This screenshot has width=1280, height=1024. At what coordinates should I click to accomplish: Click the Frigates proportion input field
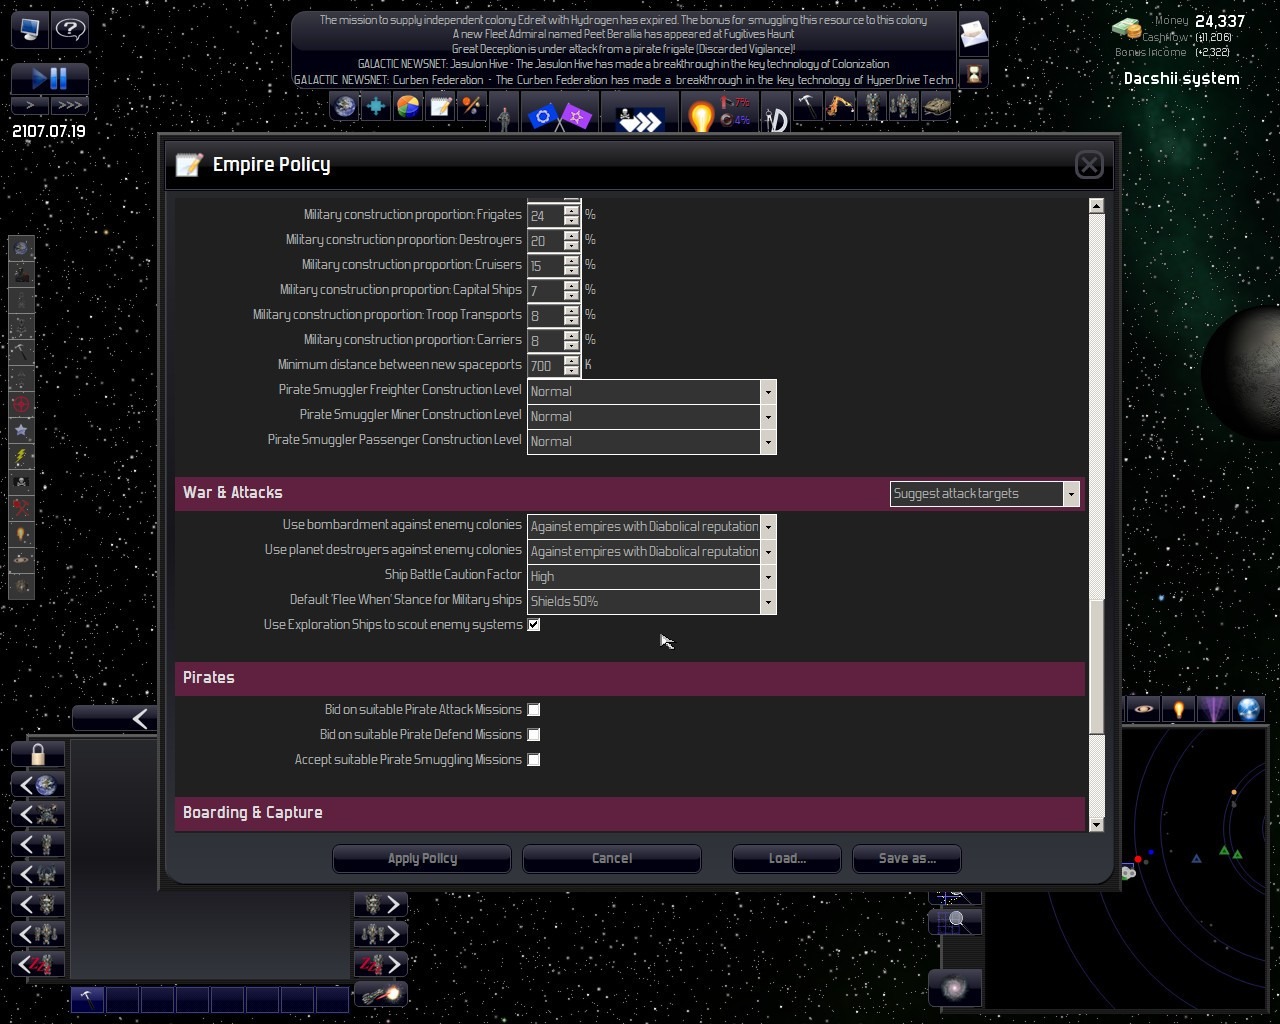[545, 215]
